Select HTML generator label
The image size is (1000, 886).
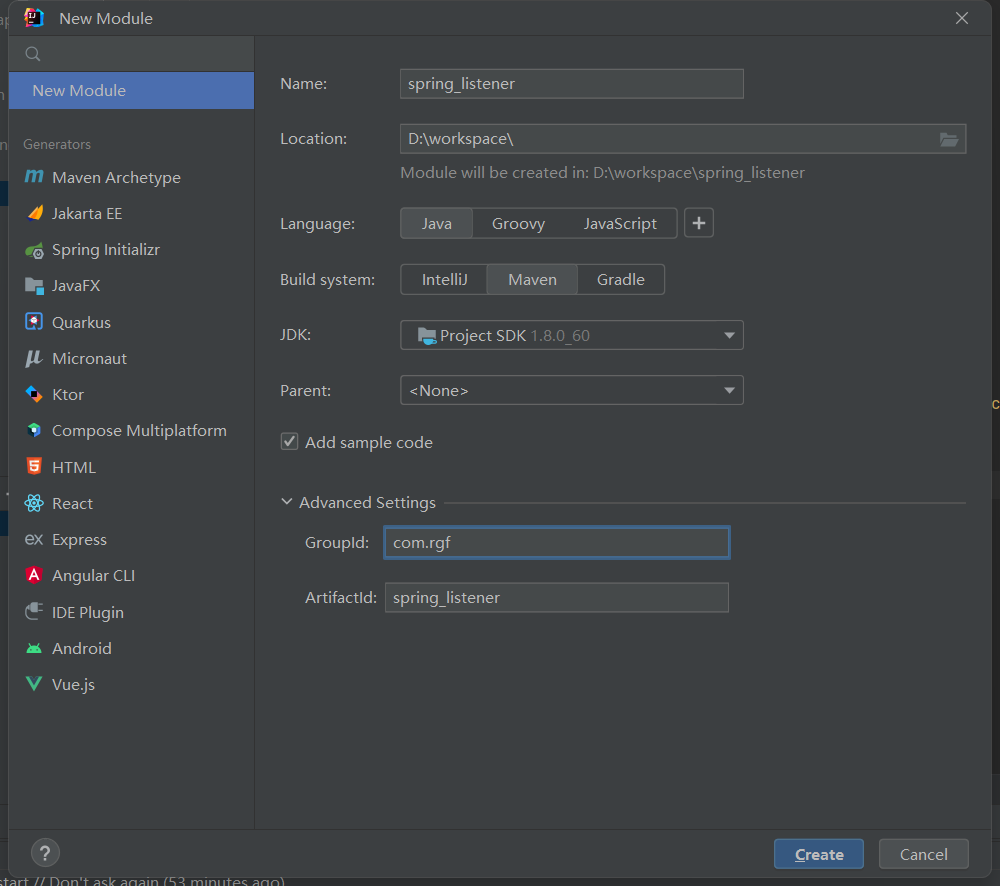coord(74,468)
